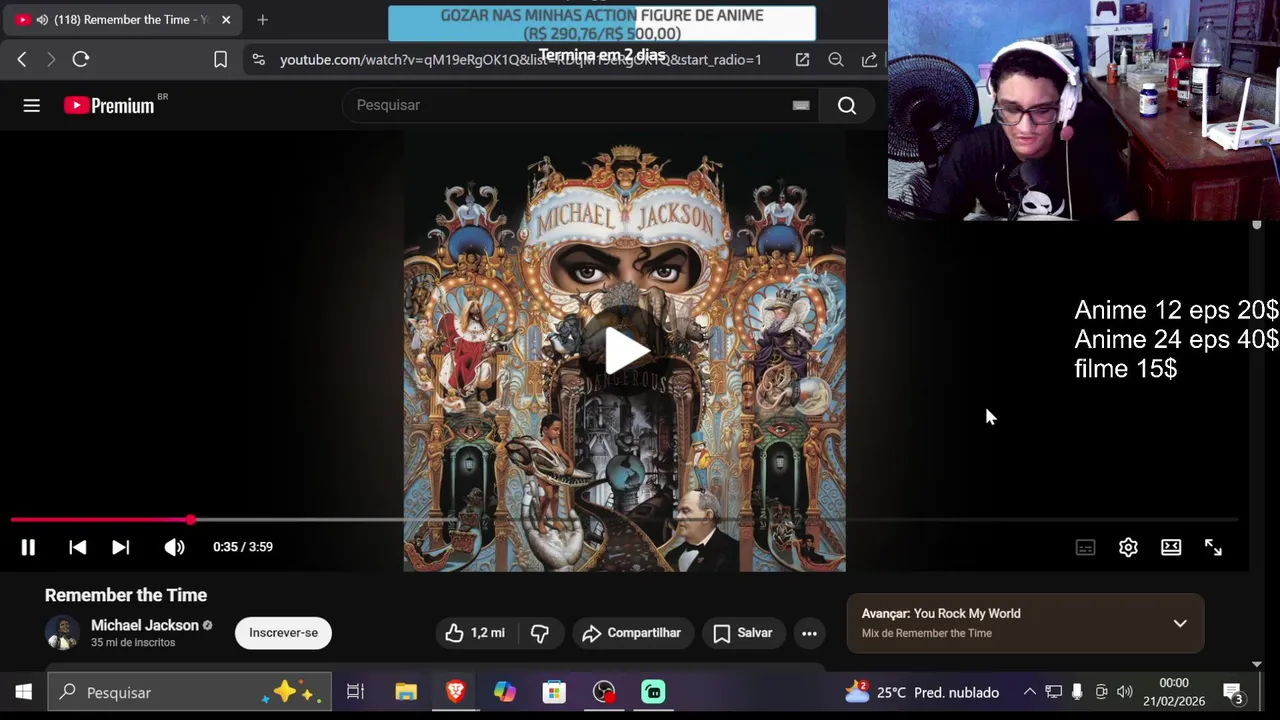Open Microsoft Store from the taskbar
Screen dimensions: 1280x720
coord(554,692)
